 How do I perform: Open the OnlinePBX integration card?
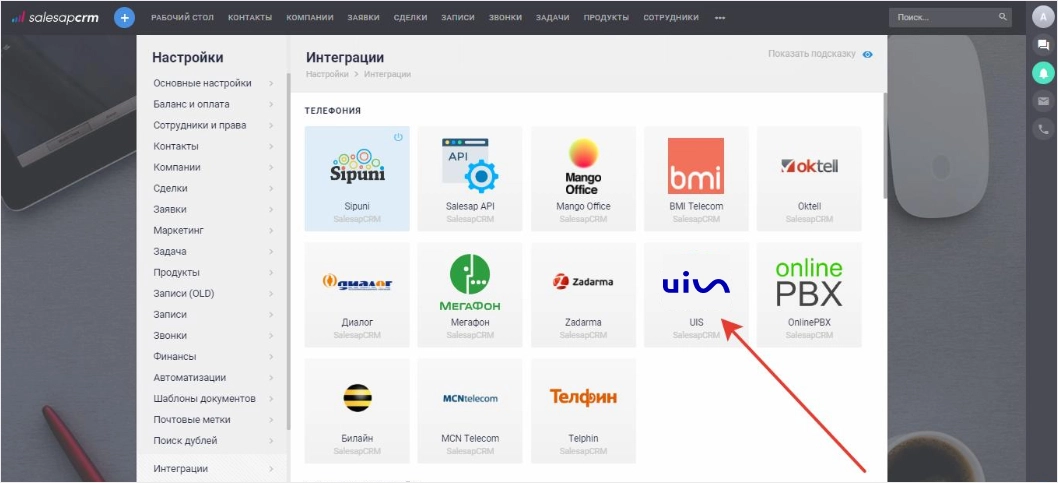tap(809, 295)
